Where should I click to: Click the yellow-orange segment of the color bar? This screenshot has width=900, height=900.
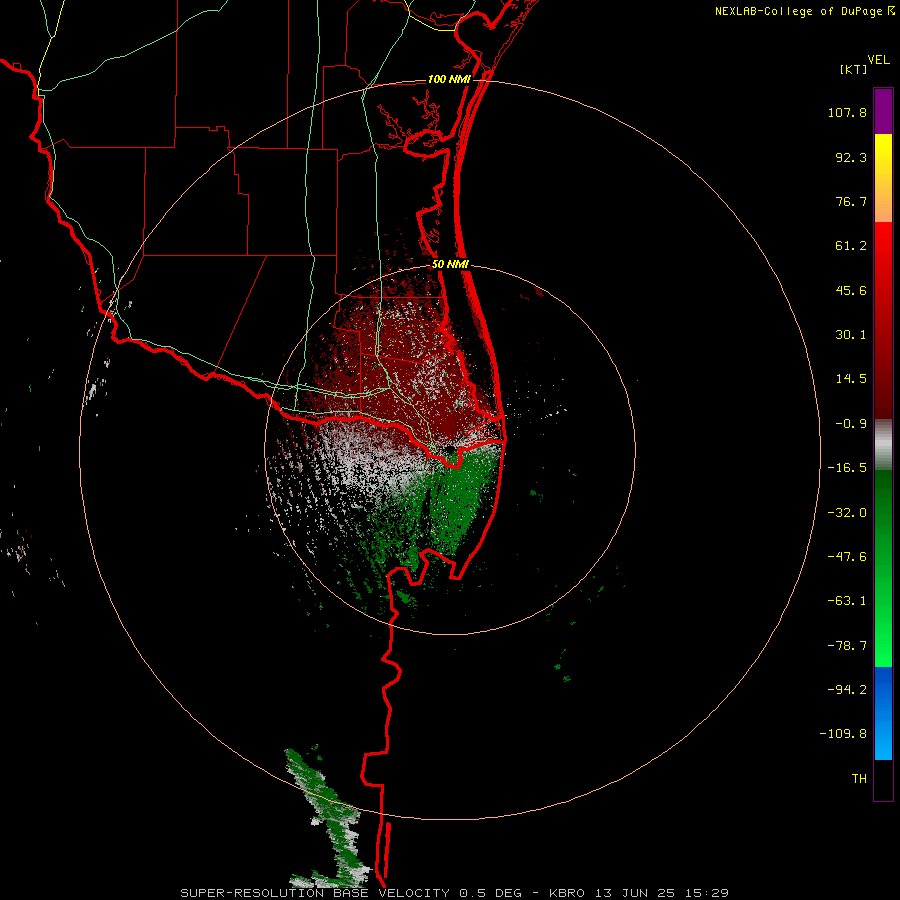(x=883, y=178)
